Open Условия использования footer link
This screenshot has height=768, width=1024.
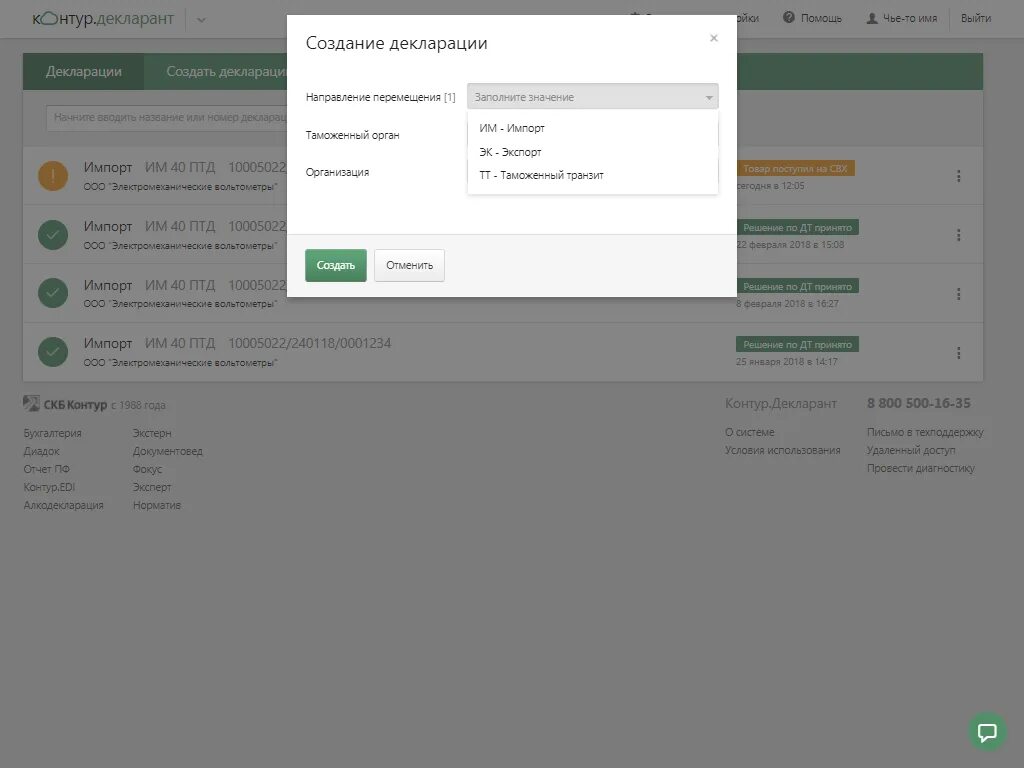(x=782, y=450)
